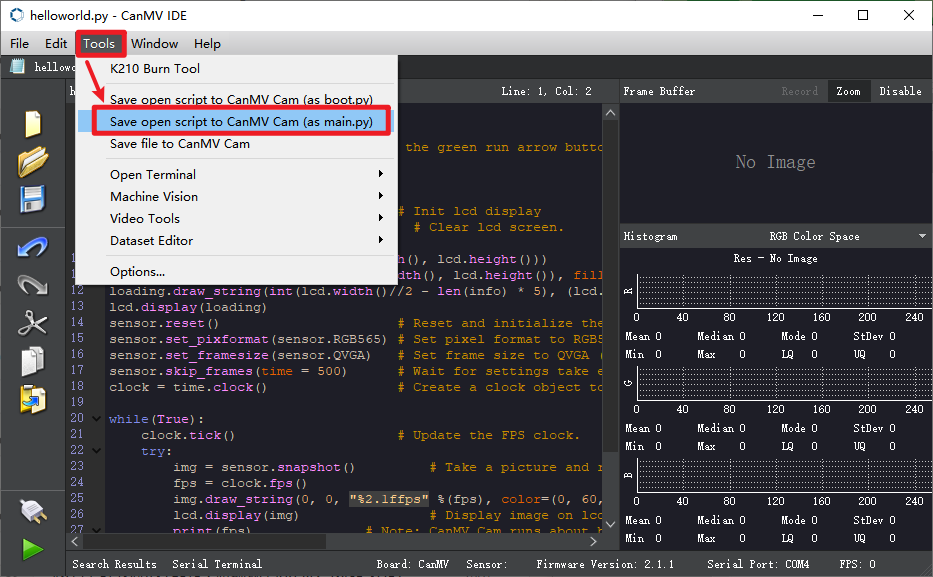Click the R channel histogram graph

(x=784, y=291)
